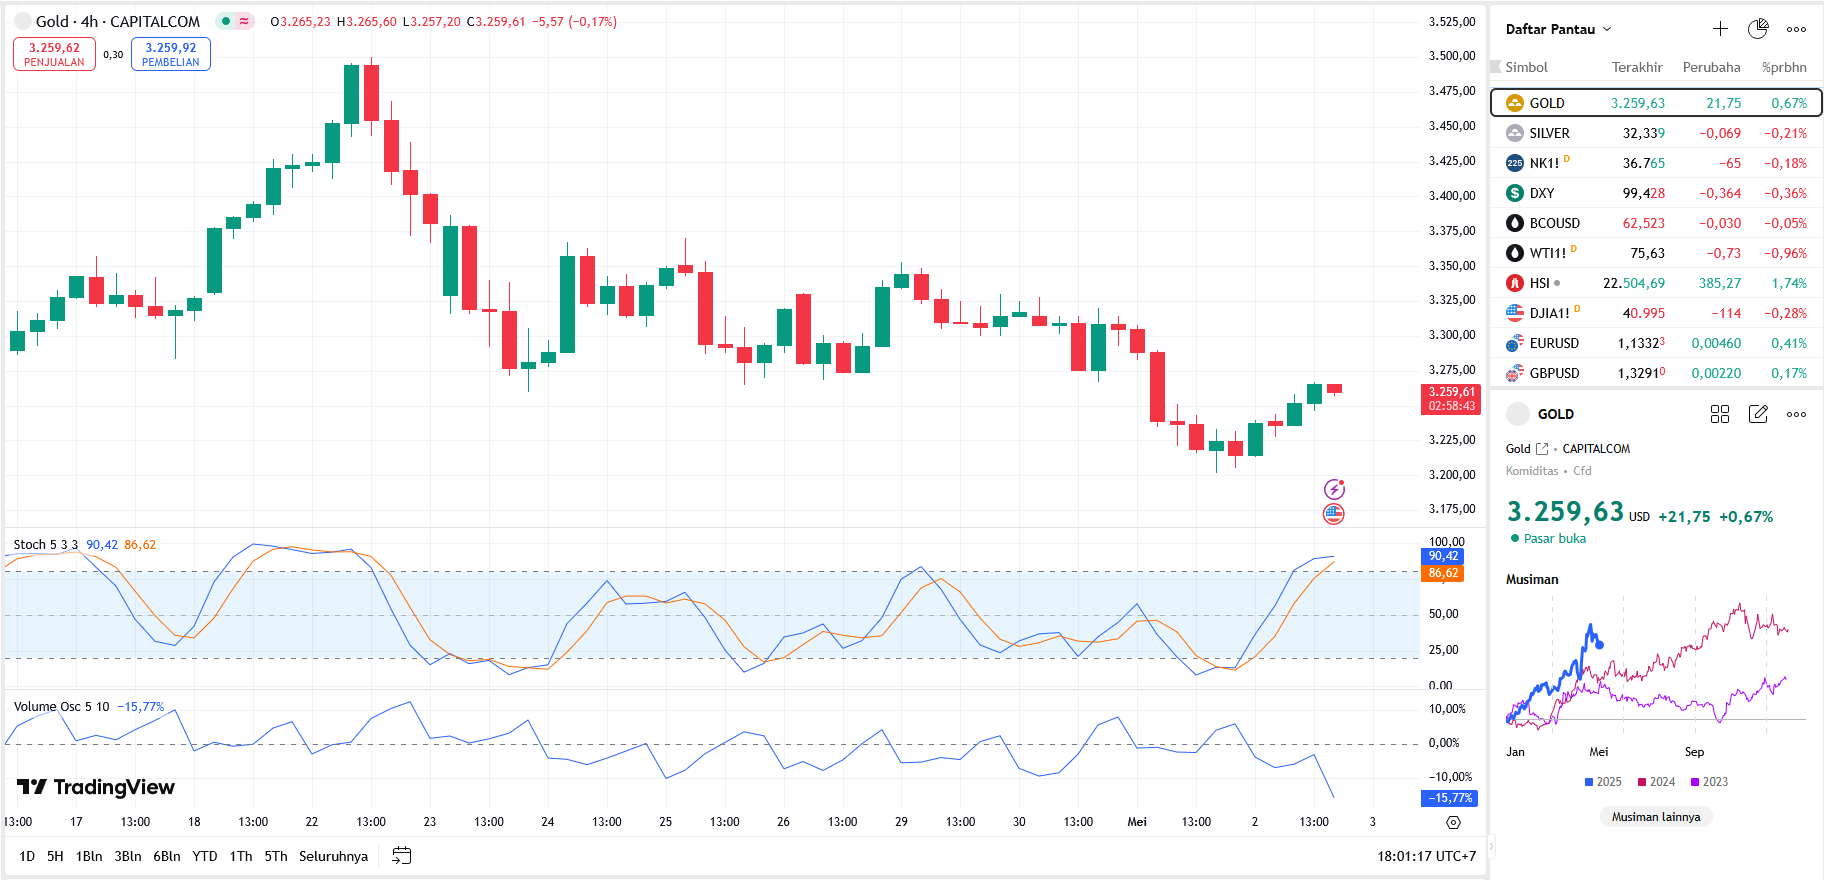
Task: Toggle the 2024 series in seasonal legend
Action: (x=1656, y=782)
